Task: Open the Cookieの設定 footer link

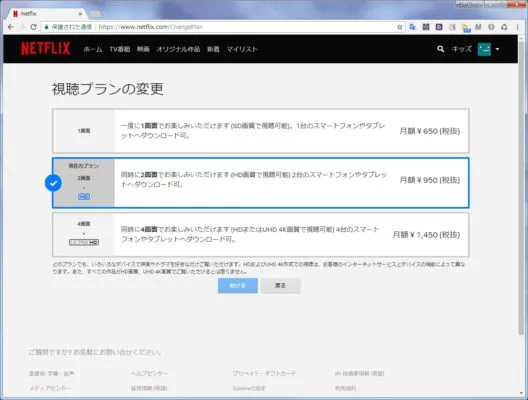Action: 249,388
